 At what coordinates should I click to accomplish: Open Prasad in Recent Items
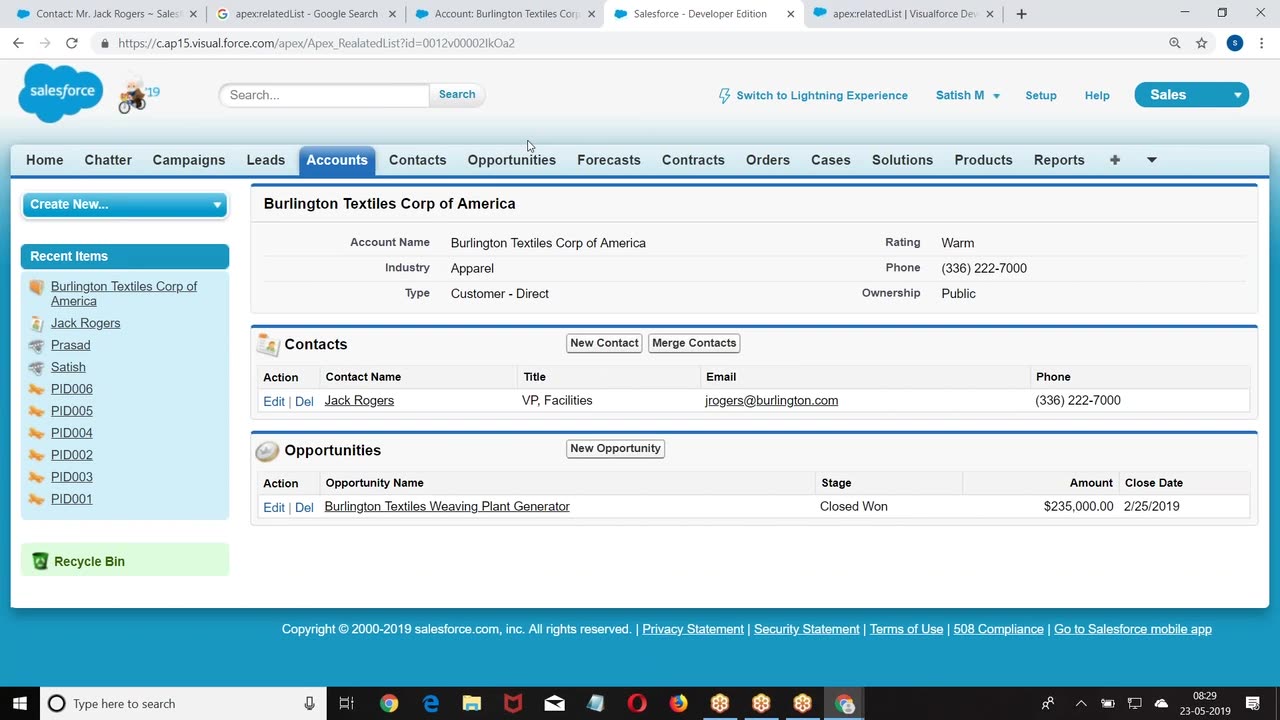tap(71, 345)
